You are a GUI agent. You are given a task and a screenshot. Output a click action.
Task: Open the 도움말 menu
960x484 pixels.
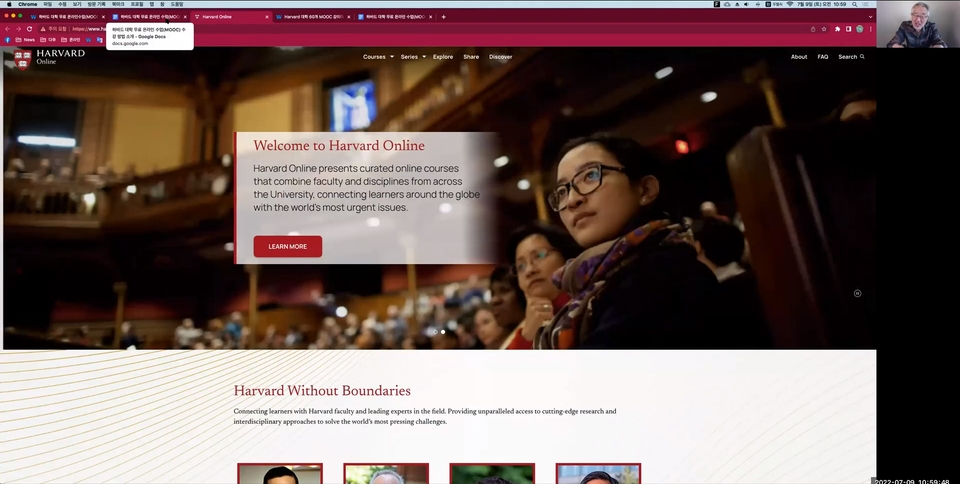tap(177, 4)
